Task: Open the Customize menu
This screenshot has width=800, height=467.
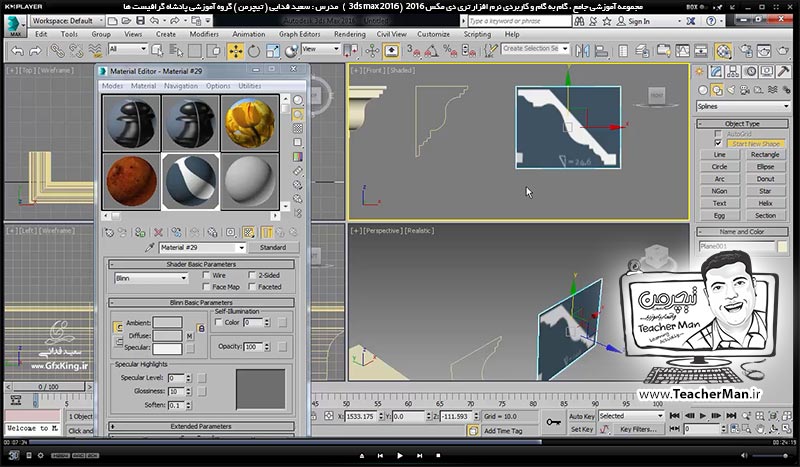Action: [x=434, y=34]
